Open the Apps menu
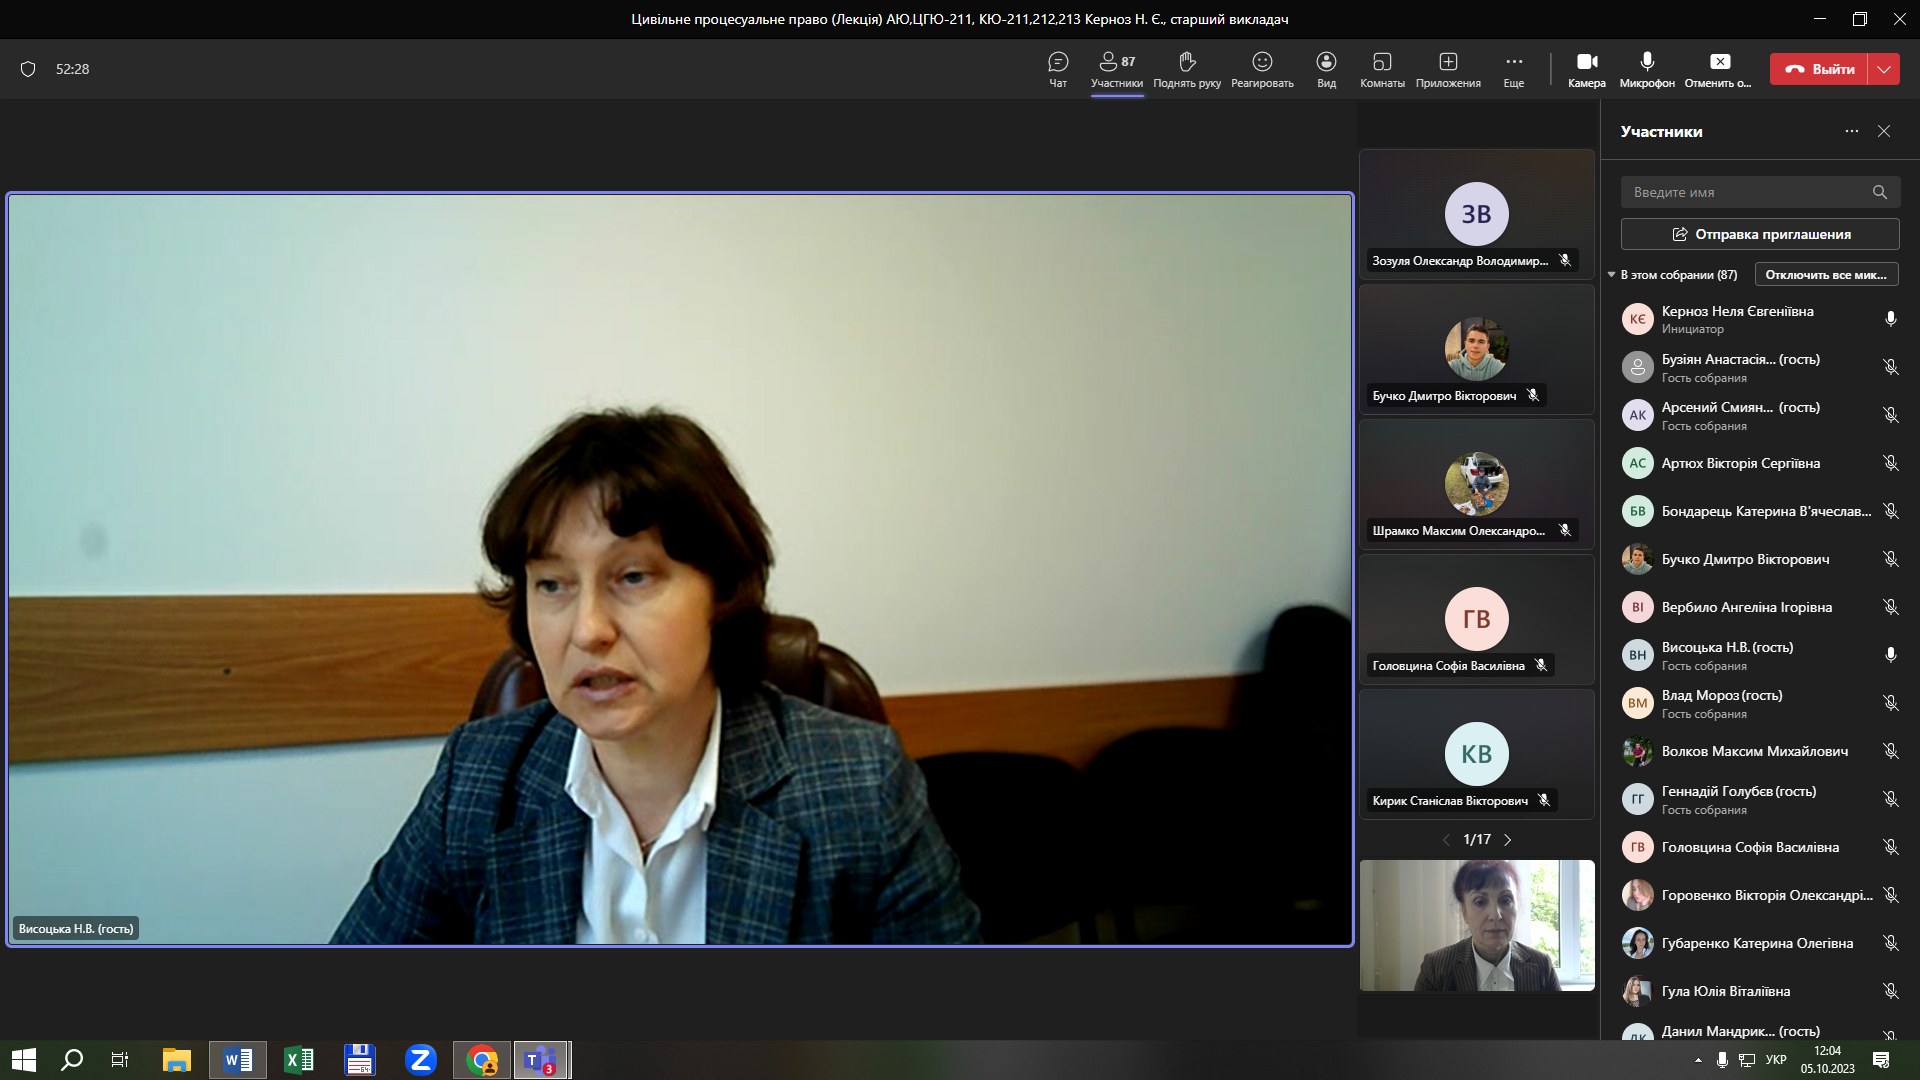The image size is (1920, 1080). click(1448, 69)
